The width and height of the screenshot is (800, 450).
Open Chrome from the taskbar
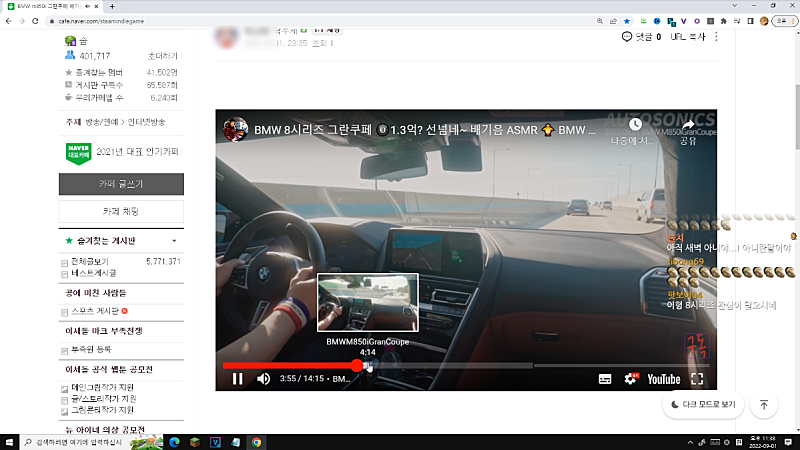click(x=256, y=442)
